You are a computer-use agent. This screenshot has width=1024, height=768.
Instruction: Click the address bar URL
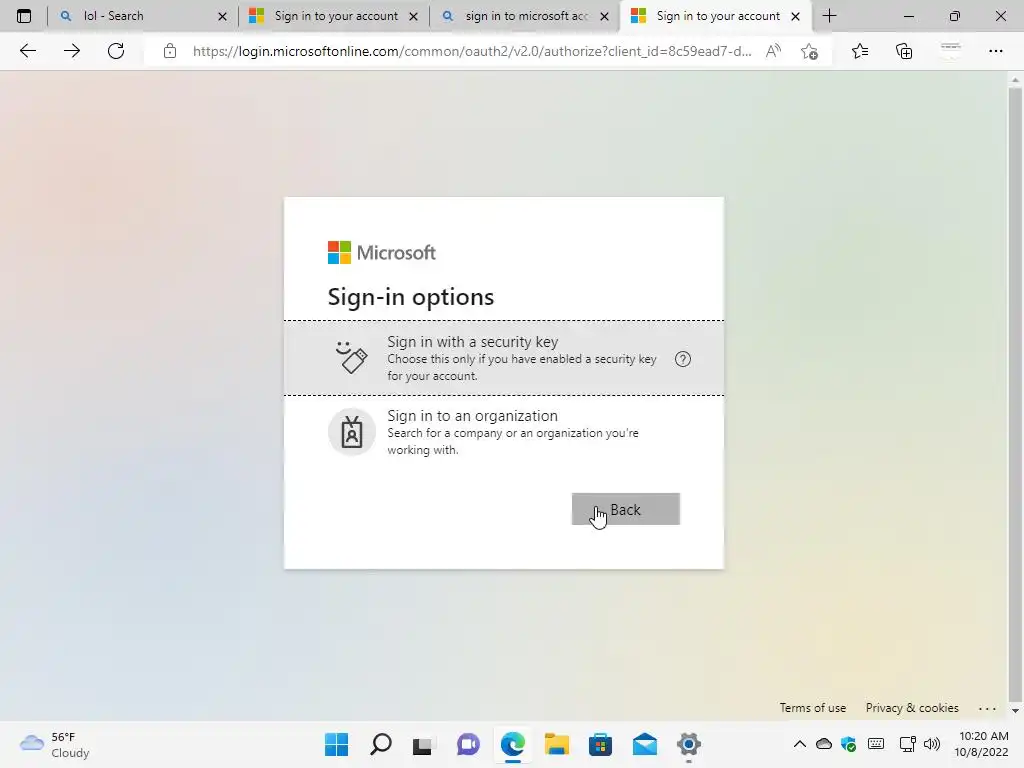472,51
